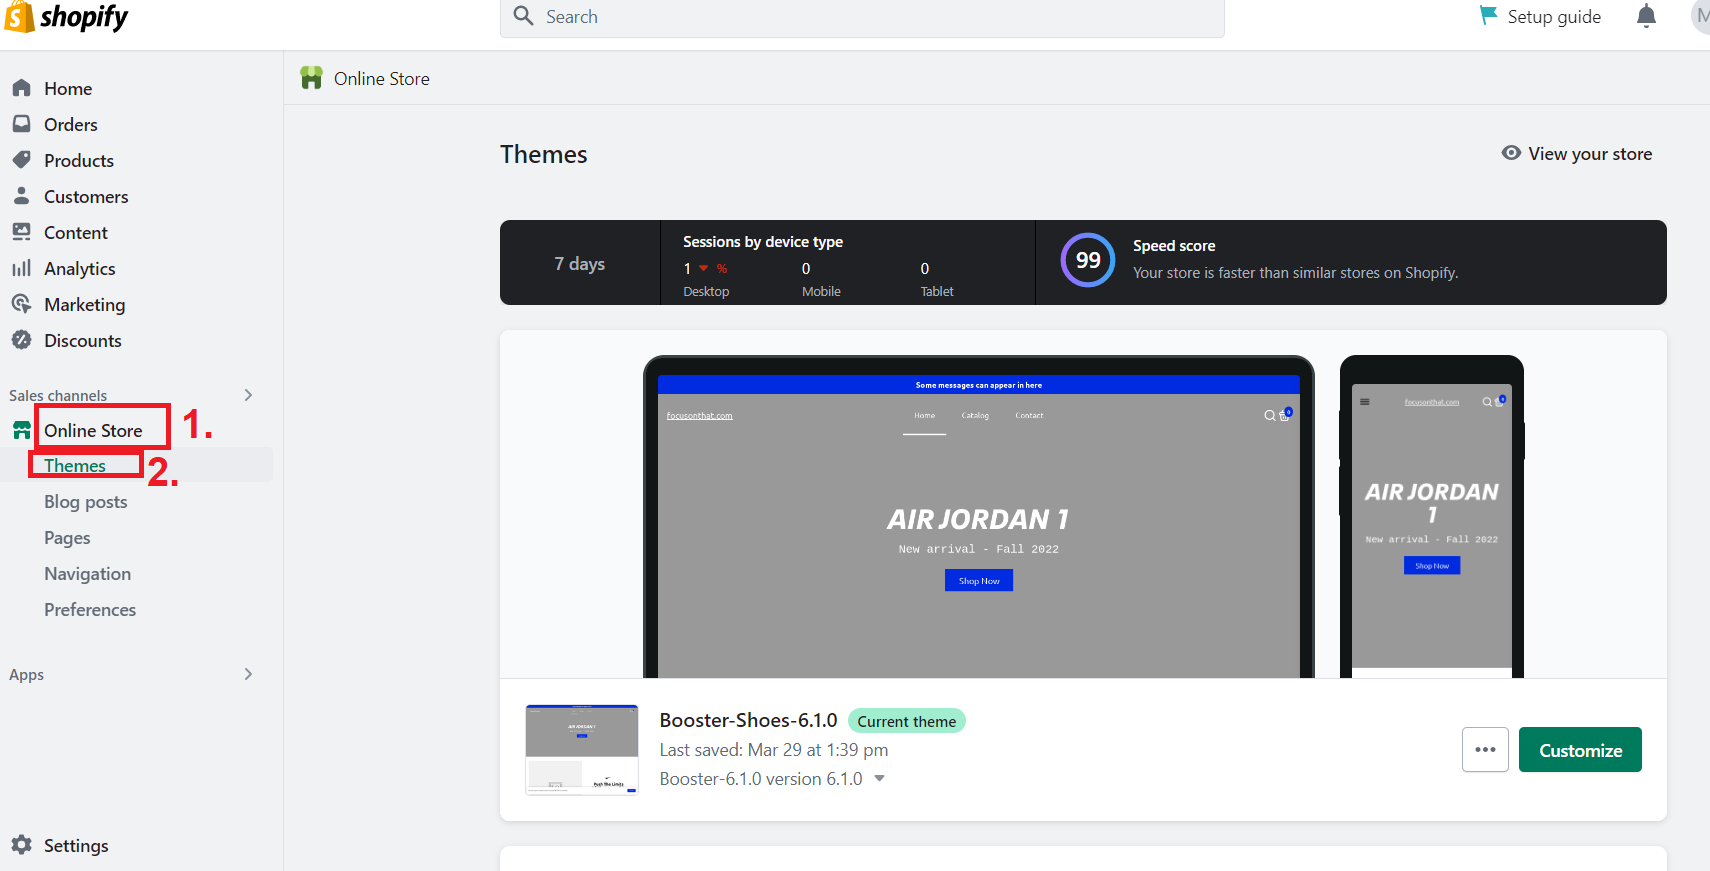
Task: Open Marketing section
Action: (x=85, y=304)
